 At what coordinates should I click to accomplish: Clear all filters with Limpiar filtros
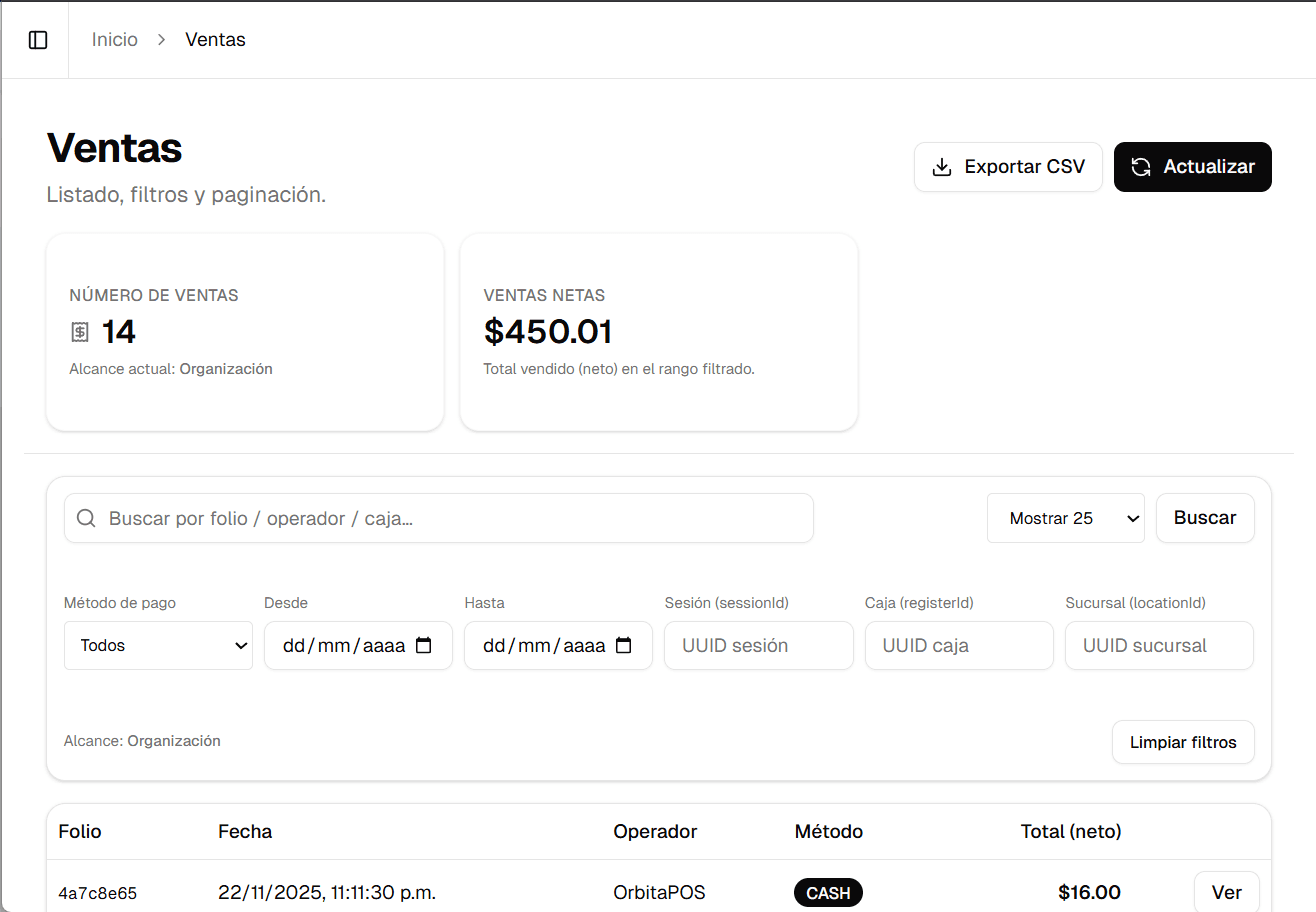[x=1183, y=742]
